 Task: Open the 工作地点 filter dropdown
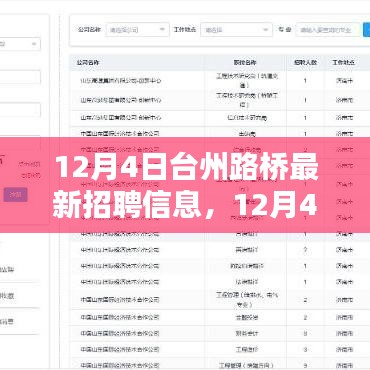coord(236,30)
